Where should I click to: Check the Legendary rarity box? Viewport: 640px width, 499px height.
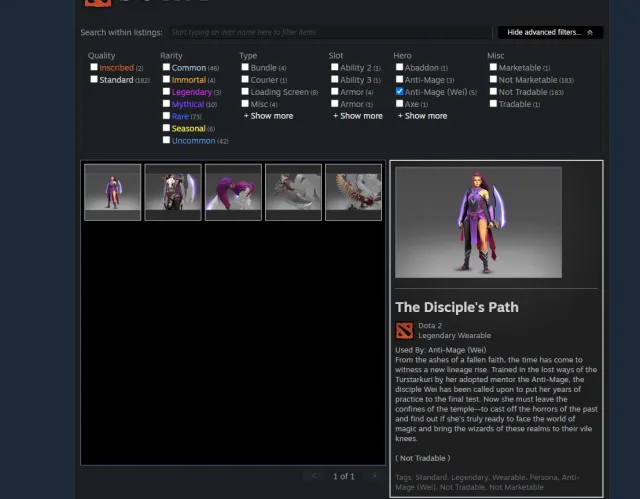tap(166, 91)
